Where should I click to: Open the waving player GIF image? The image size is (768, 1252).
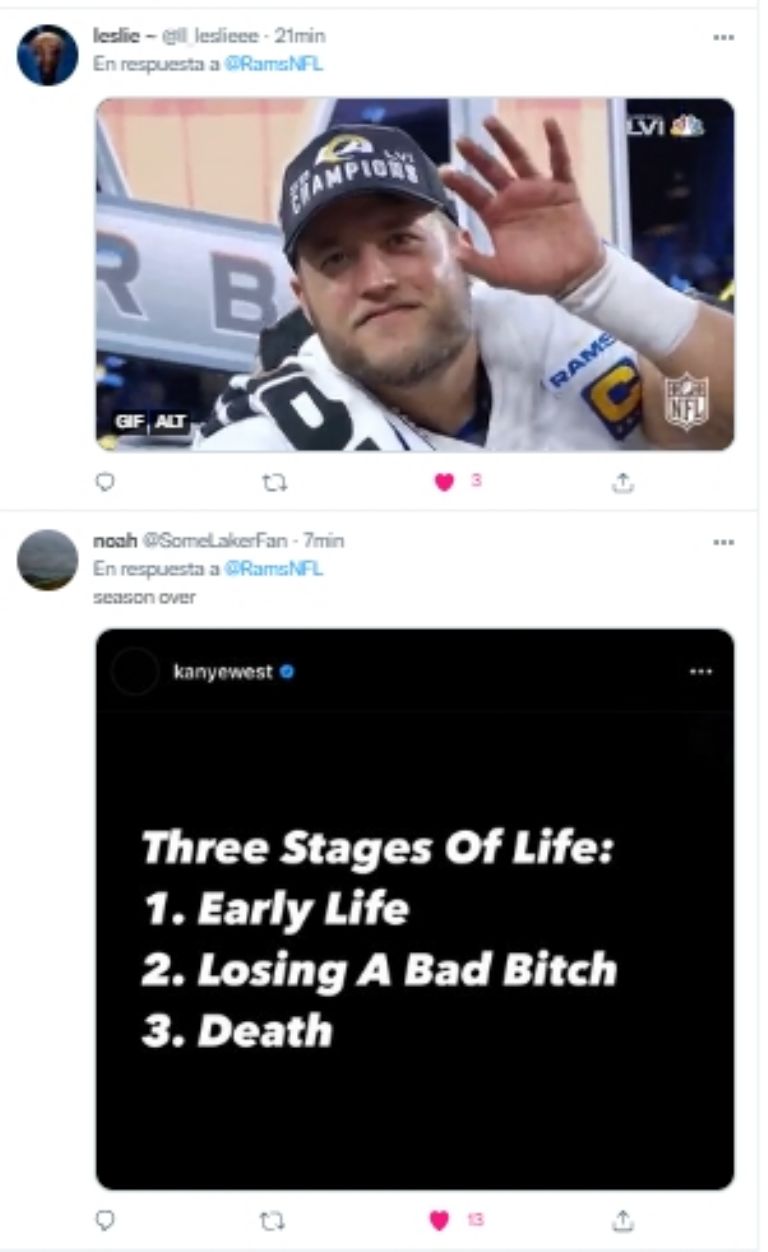pos(414,273)
